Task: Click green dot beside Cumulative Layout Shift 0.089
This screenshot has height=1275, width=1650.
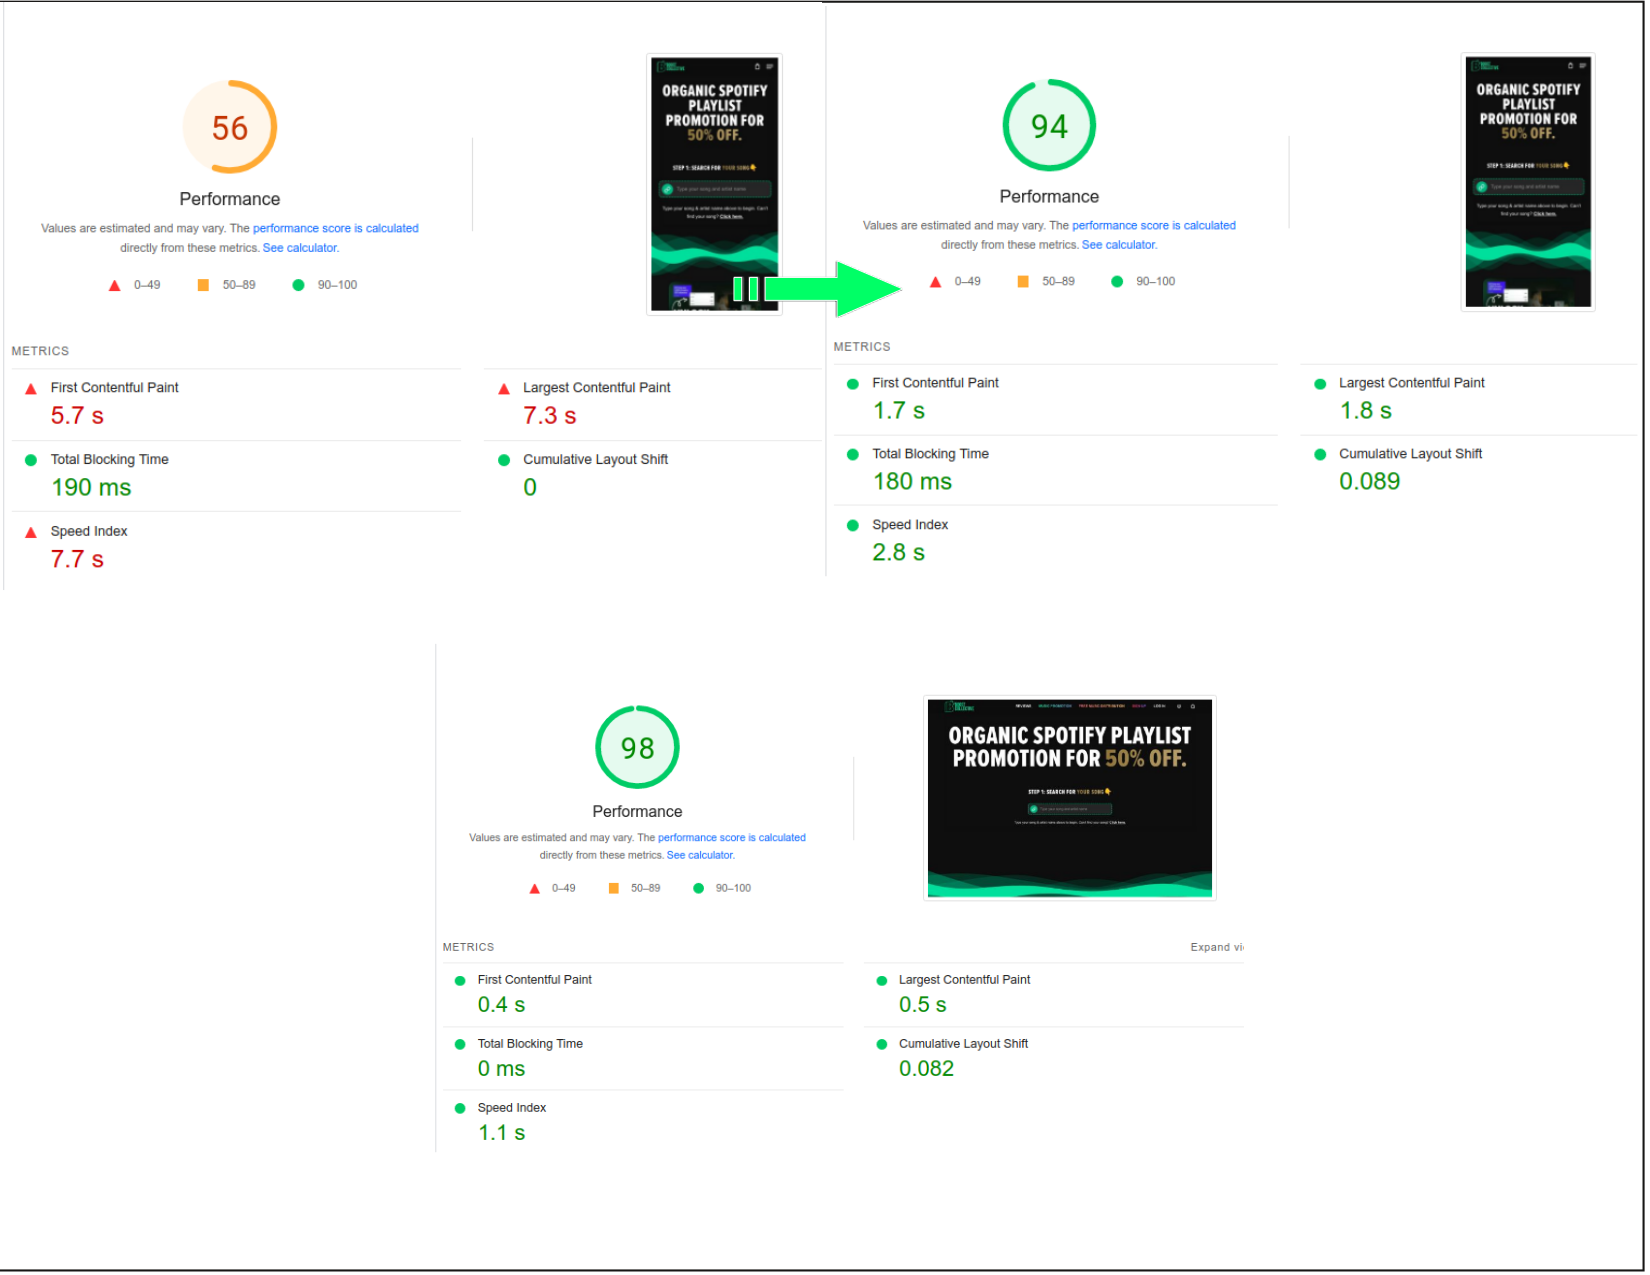Action: [1320, 454]
